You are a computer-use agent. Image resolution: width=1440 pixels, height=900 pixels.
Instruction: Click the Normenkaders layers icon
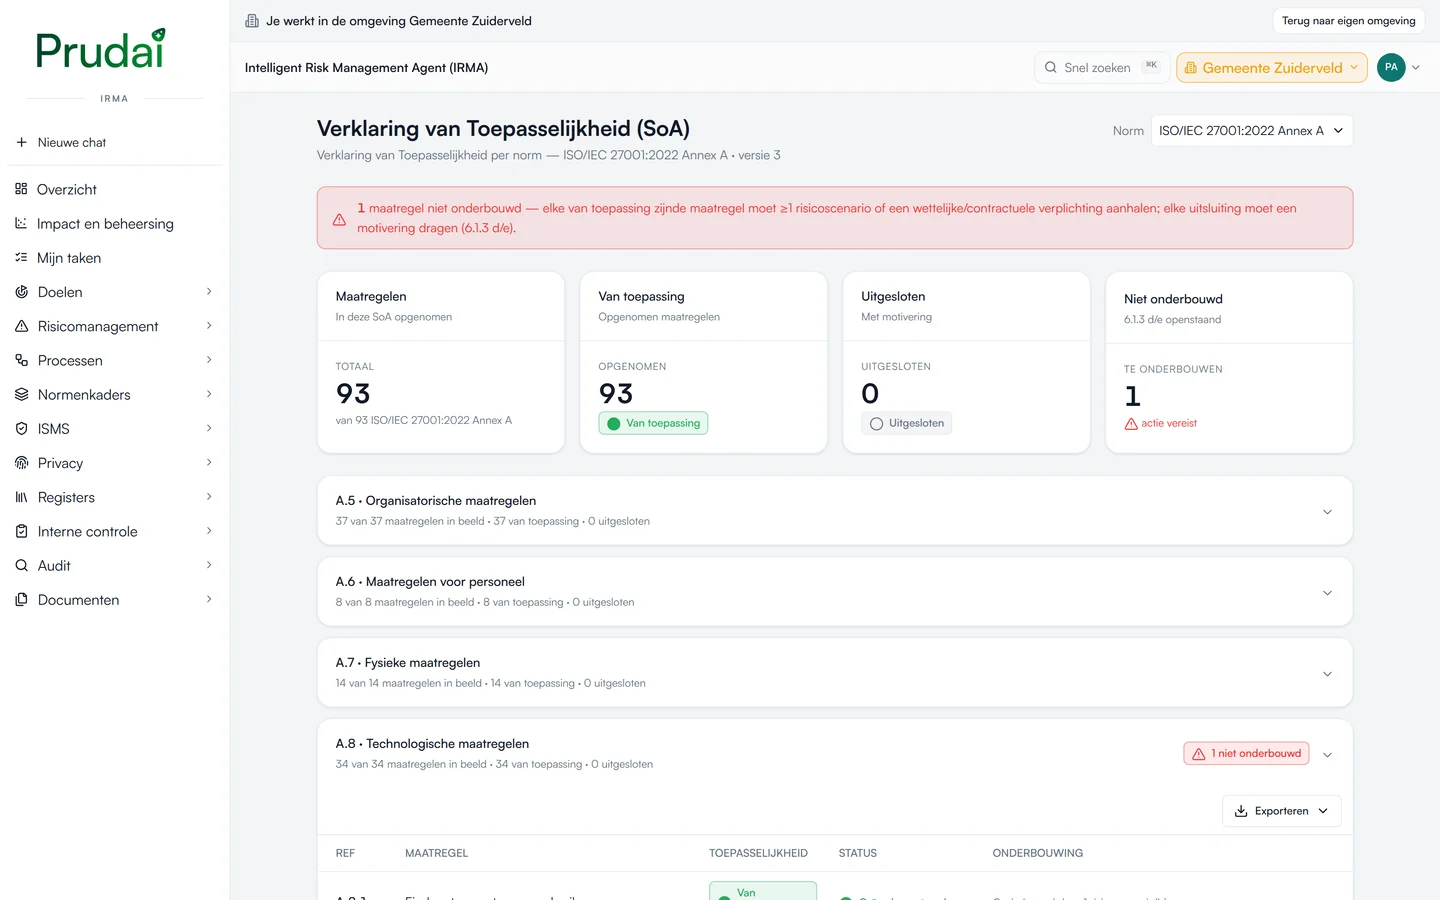coord(21,394)
